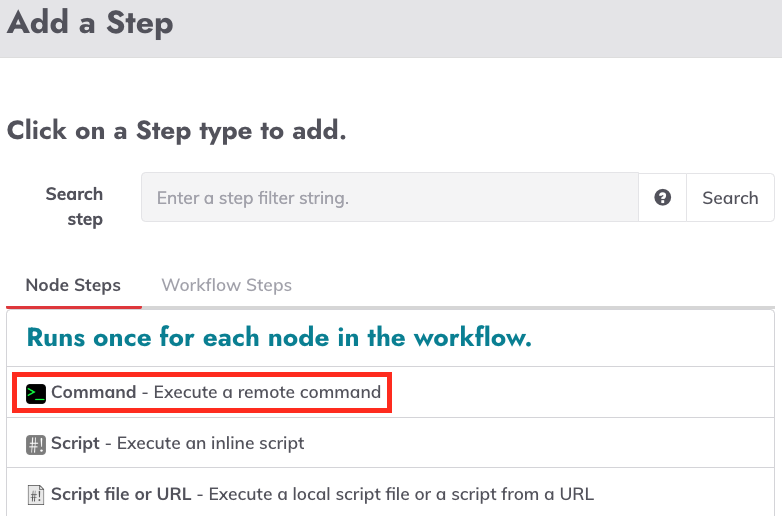Choose the bold Script step label

tap(75, 443)
